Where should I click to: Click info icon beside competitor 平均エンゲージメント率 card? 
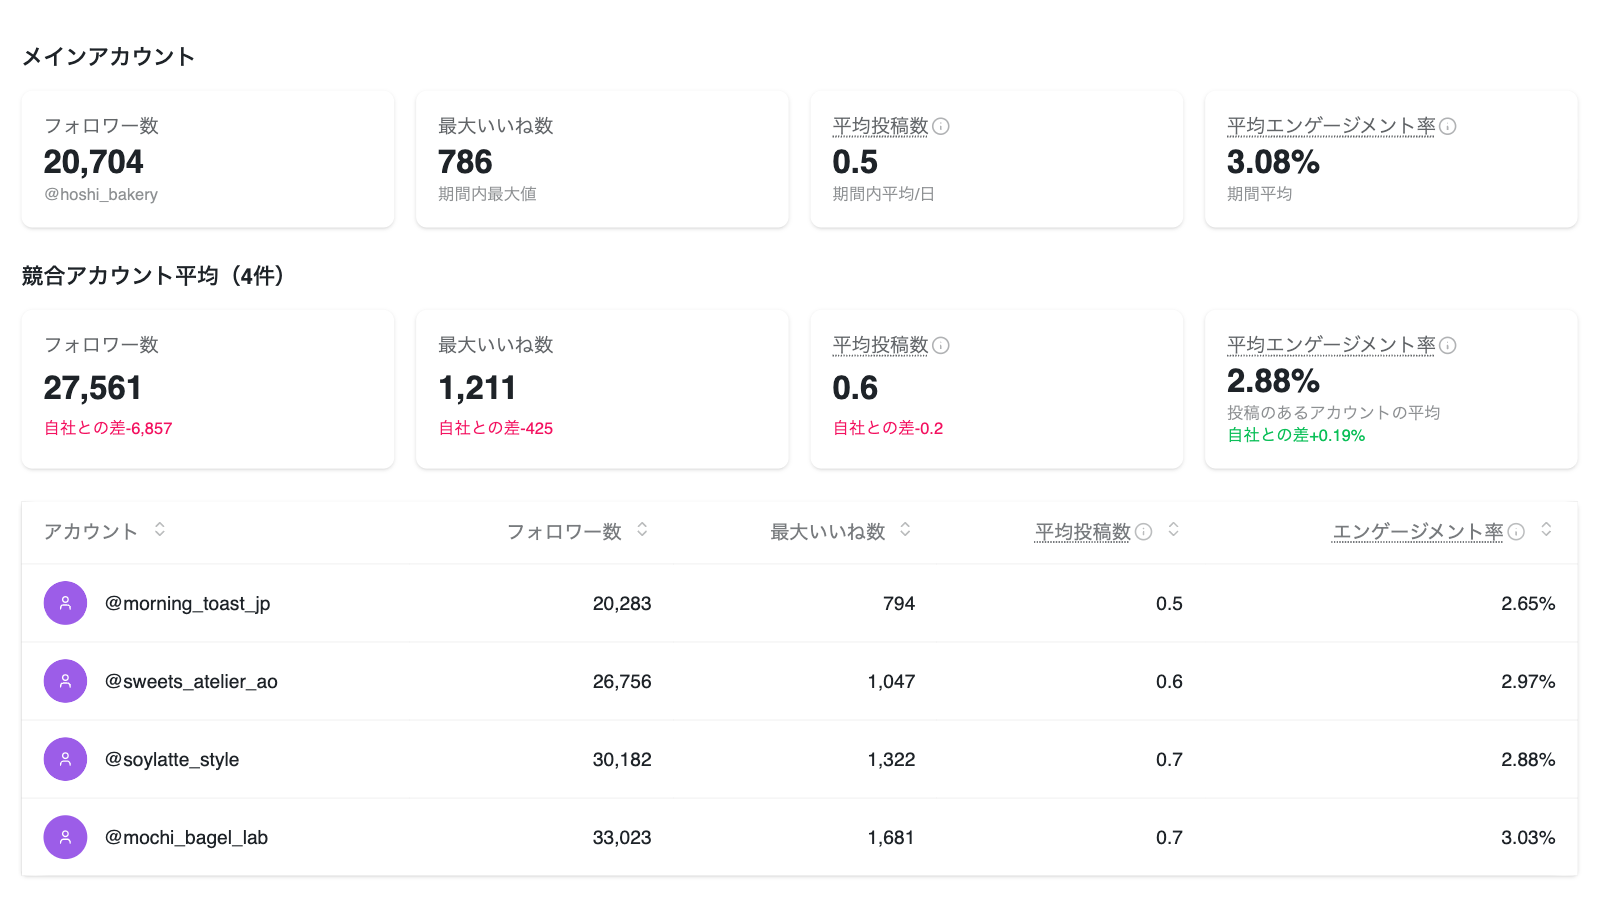click(x=1447, y=345)
